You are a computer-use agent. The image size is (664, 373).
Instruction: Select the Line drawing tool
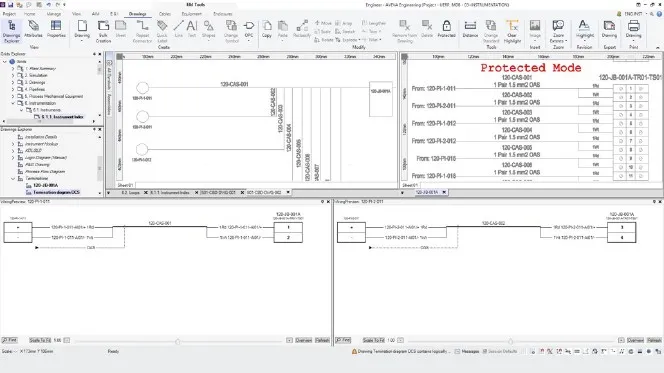178,29
